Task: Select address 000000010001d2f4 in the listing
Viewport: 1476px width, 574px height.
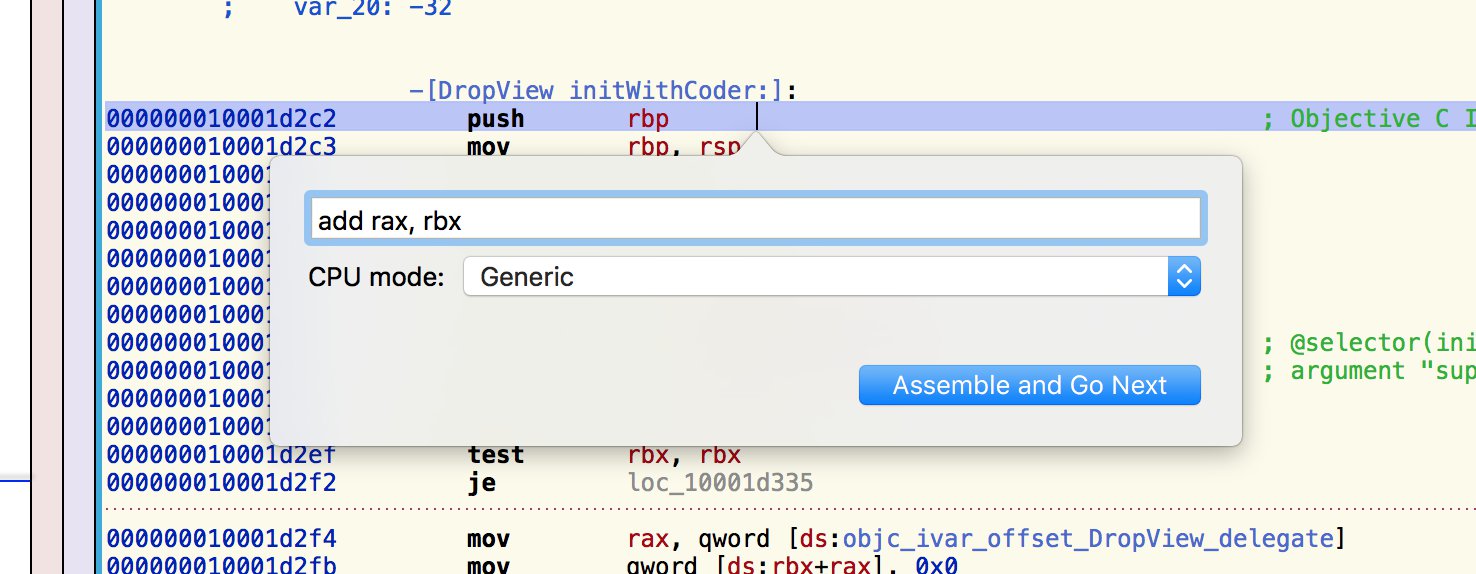Action: pos(222,540)
